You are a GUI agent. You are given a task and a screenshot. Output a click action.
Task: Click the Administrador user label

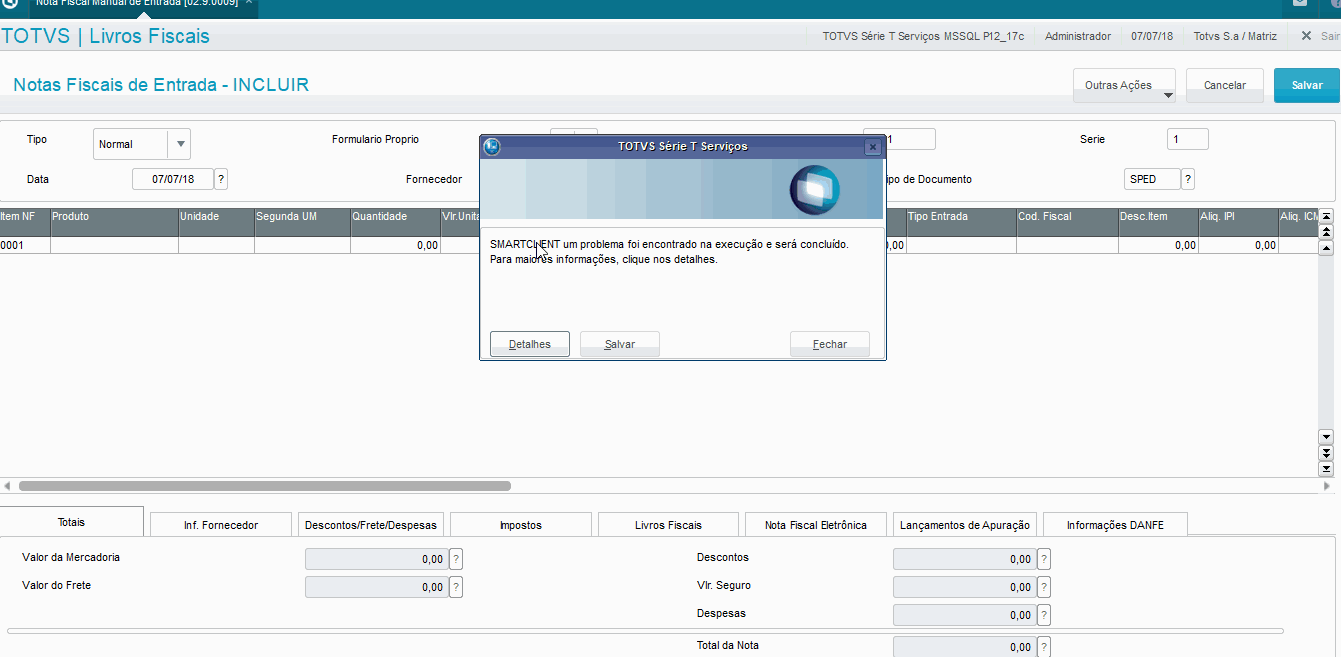pos(1078,36)
